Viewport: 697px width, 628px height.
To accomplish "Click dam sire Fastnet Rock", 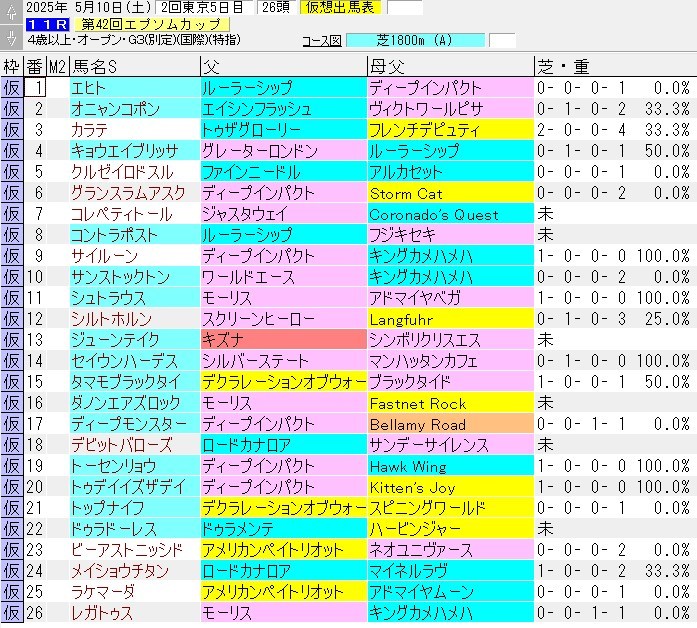I will pos(451,403).
